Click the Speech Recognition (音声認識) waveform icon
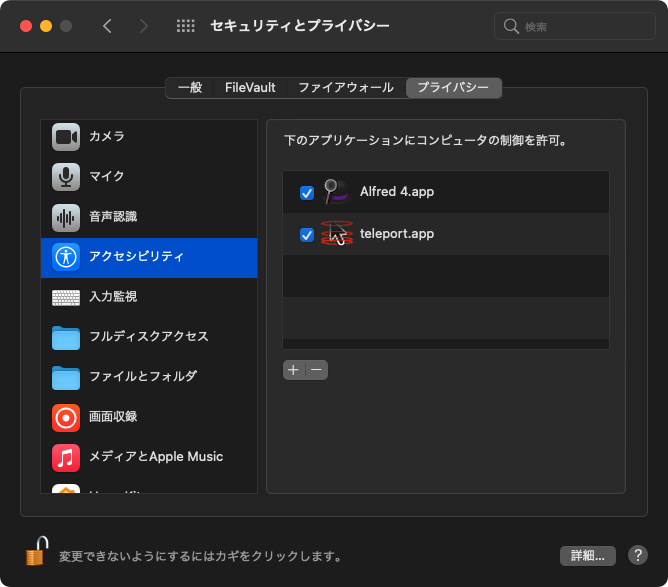The image size is (668, 587). point(66,218)
